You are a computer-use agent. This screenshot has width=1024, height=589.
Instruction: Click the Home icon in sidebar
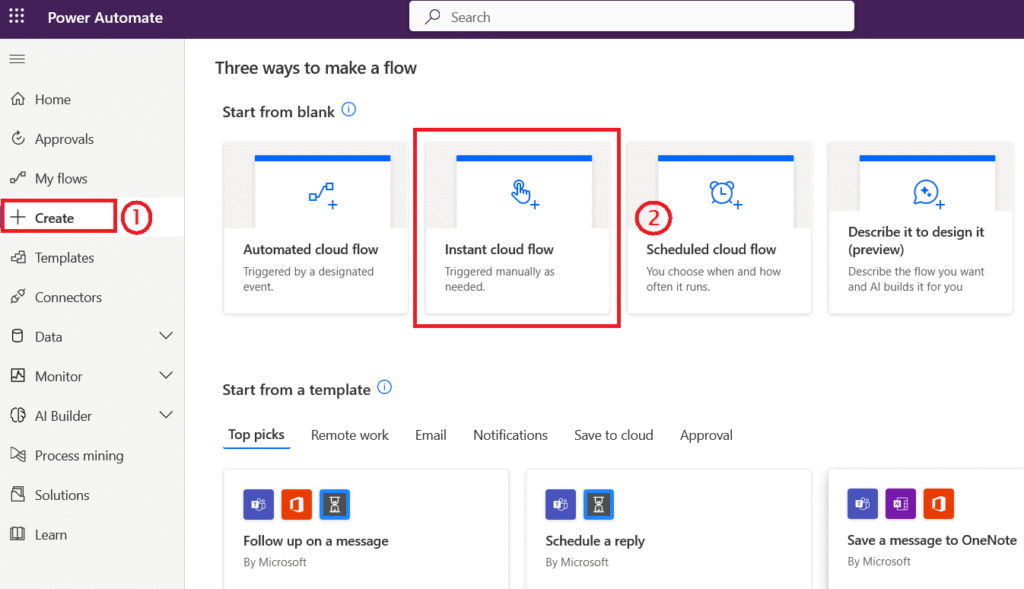17,99
